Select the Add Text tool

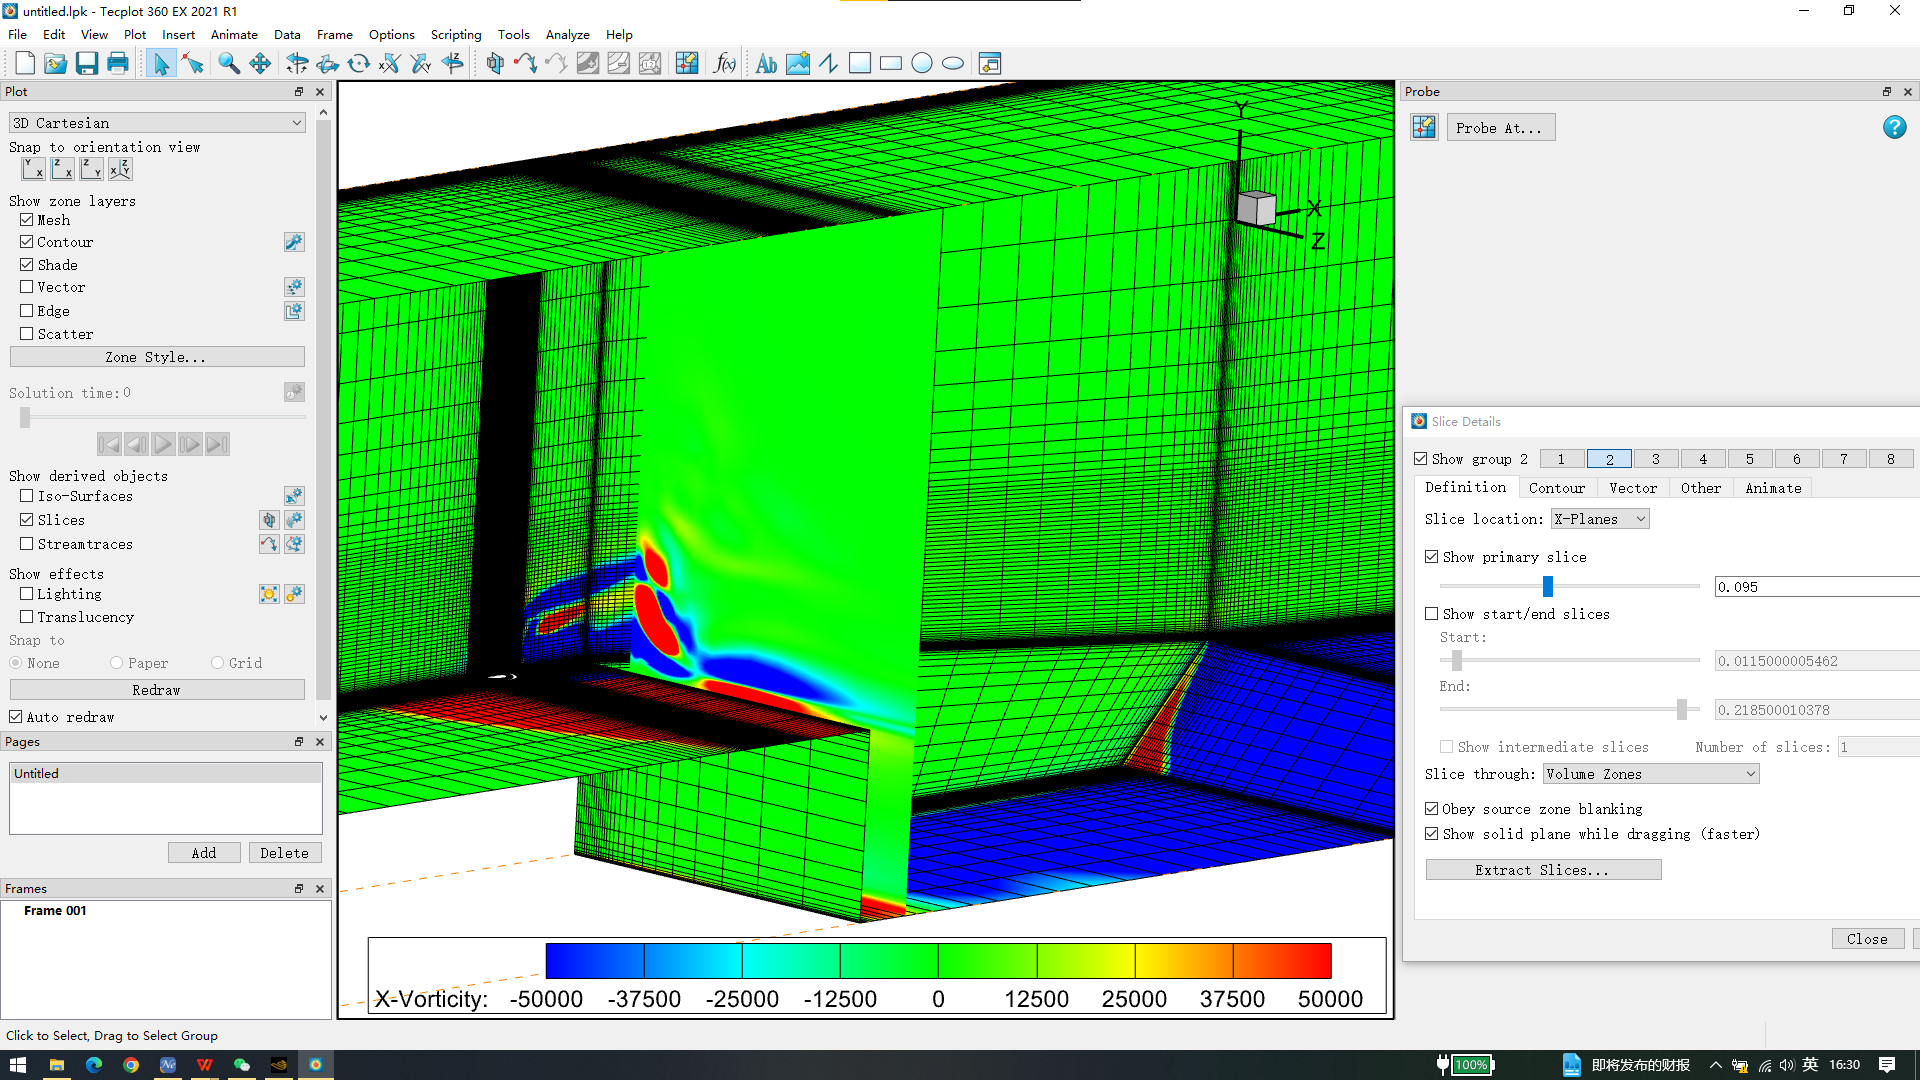pyautogui.click(x=766, y=64)
